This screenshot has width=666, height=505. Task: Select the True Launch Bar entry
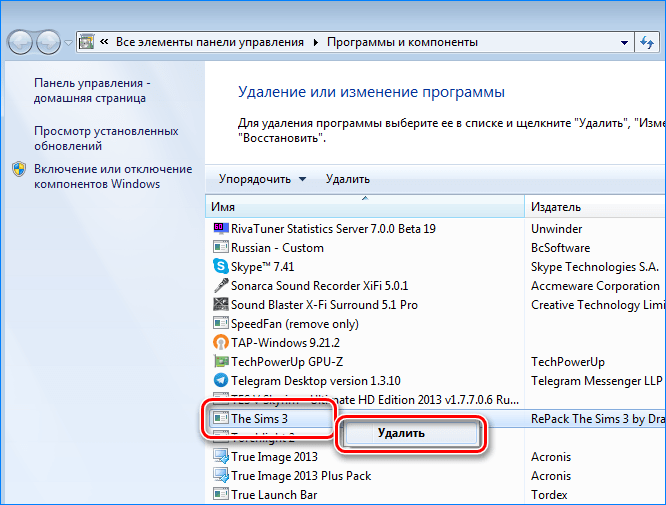[274, 495]
